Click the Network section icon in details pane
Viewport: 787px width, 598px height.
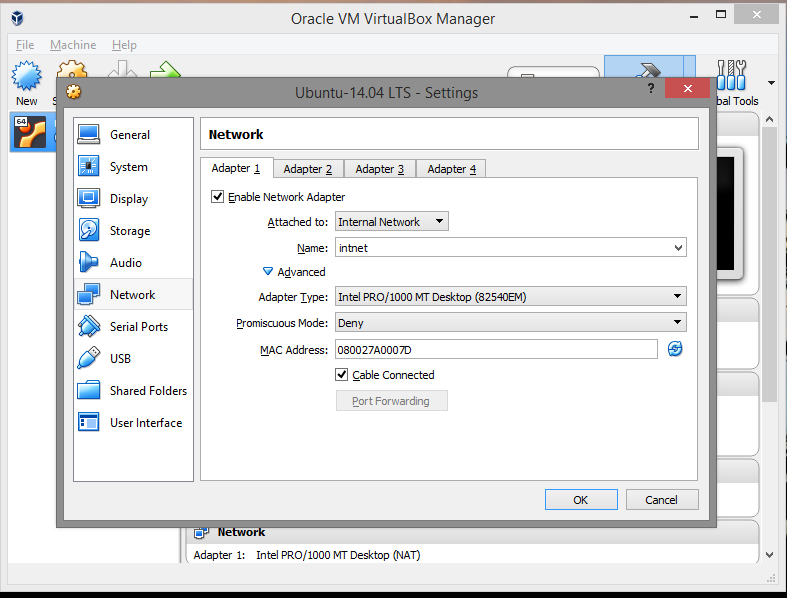coord(201,532)
